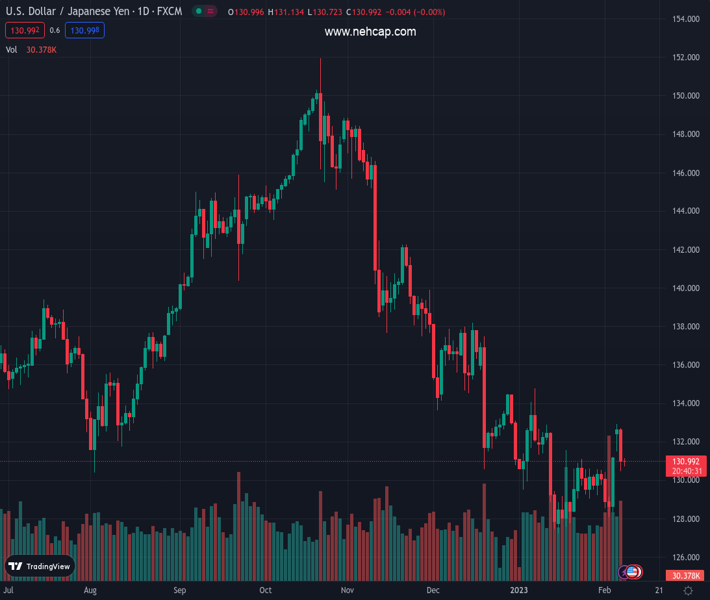Click the 154.000 price axis label
The image size is (710, 600).
[686, 19]
